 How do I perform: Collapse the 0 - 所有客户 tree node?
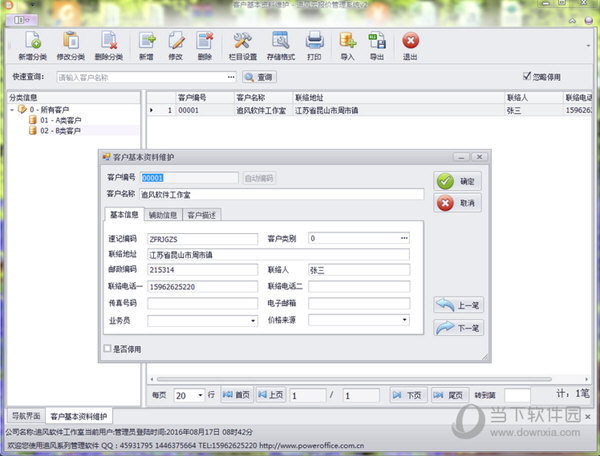coord(12,110)
